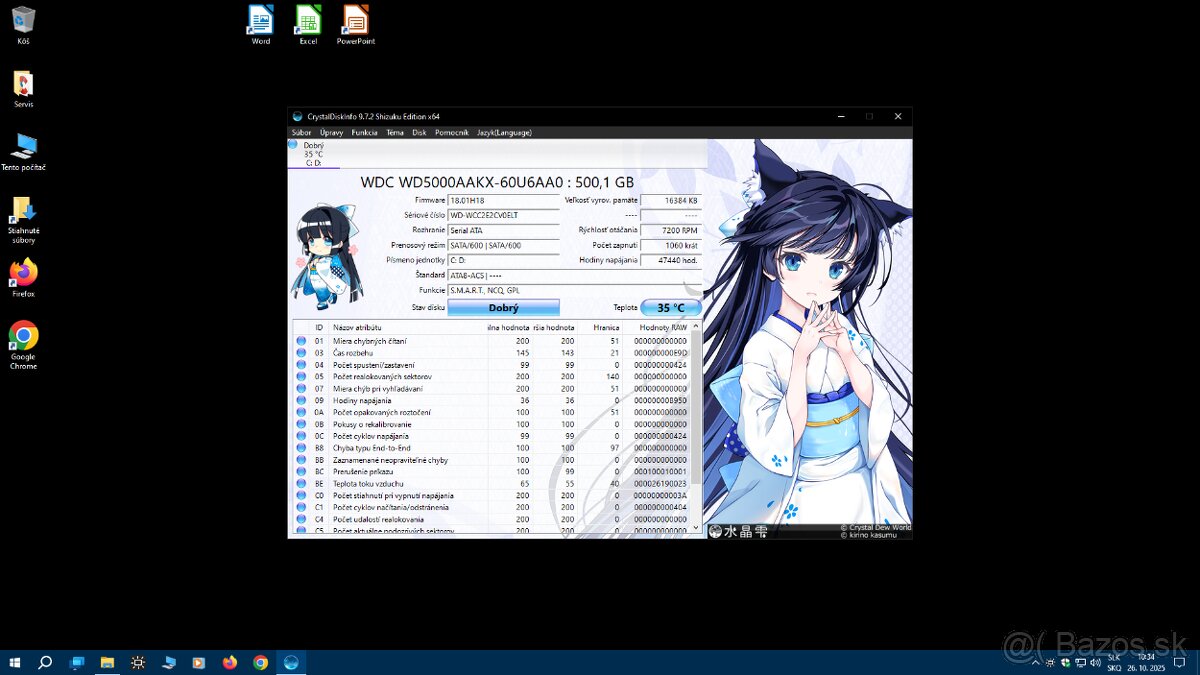This screenshot has width=1200, height=675.
Task: Click the Firmware value field
Action: click(503, 200)
